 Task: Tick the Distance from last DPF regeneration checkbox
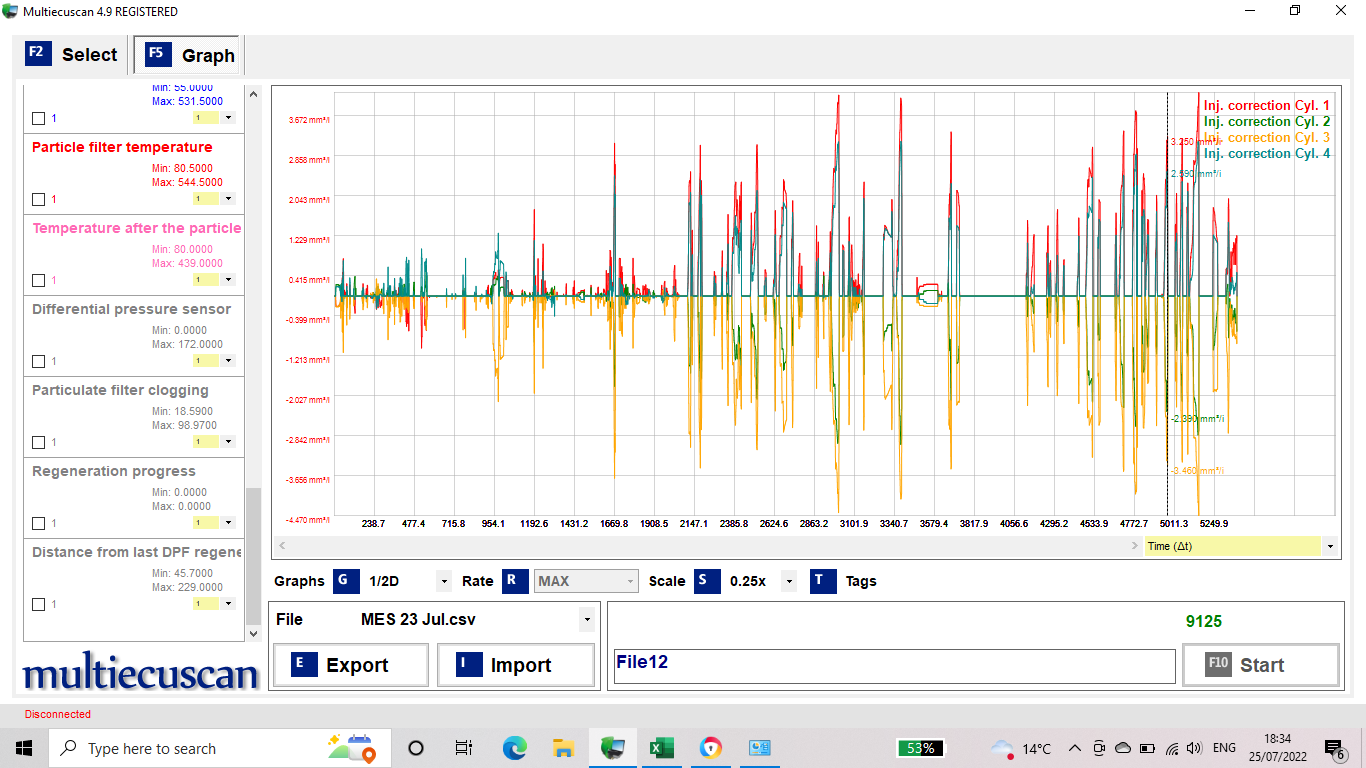pyautogui.click(x=38, y=604)
